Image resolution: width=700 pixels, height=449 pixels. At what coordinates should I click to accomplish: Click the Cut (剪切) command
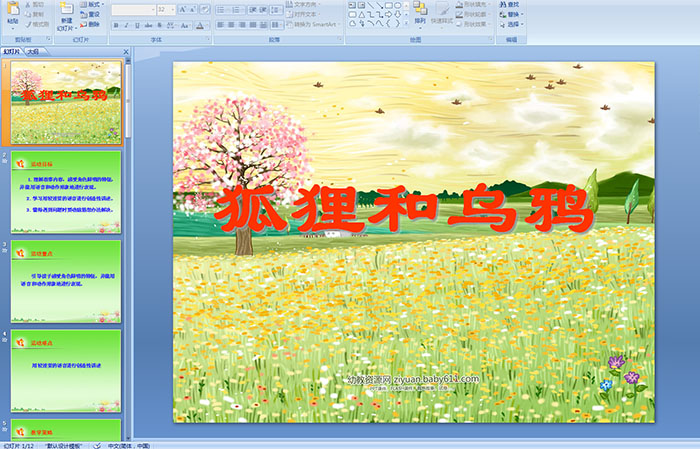(x=35, y=4)
